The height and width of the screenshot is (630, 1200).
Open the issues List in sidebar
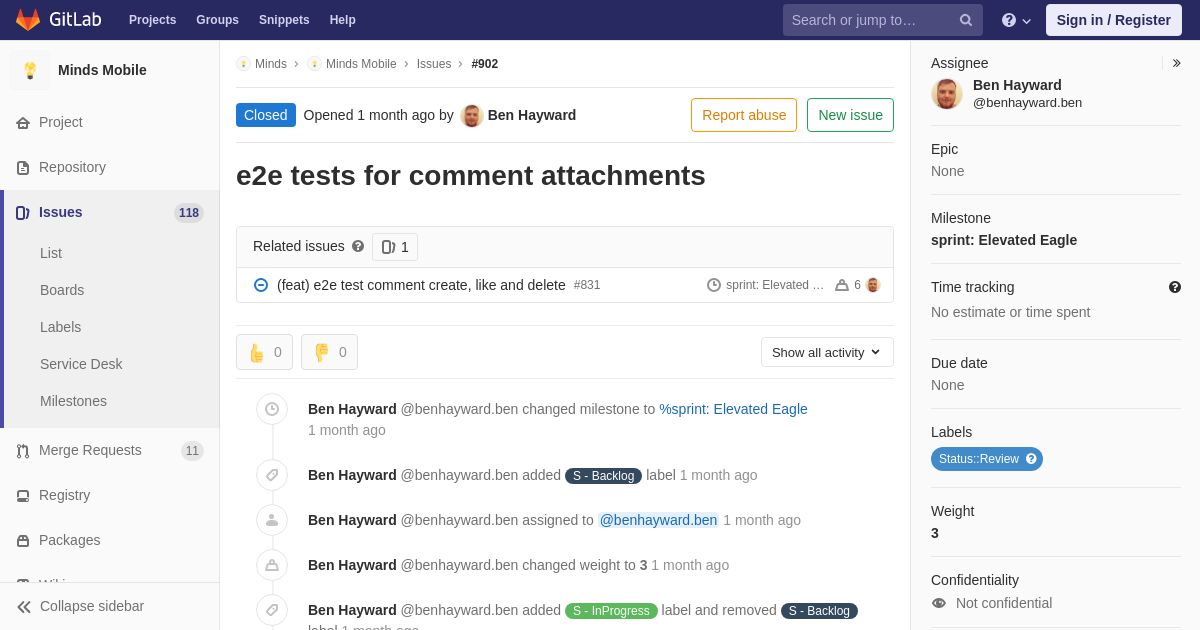point(51,253)
